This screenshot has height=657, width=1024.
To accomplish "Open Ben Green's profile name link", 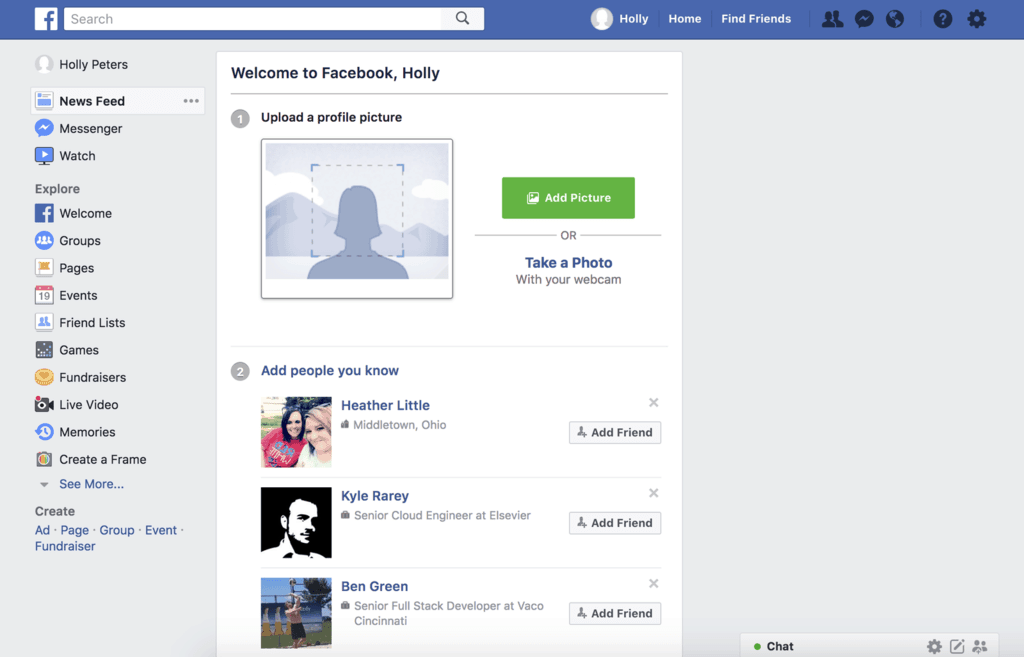I will click(374, 586).
